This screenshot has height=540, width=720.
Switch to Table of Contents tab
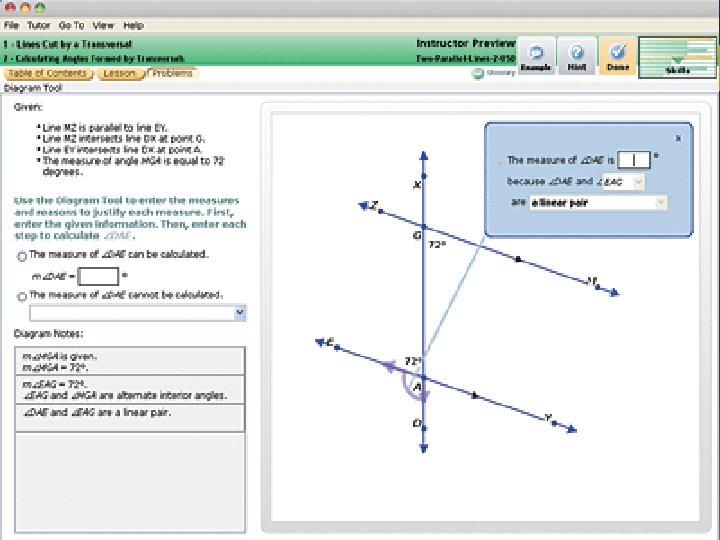pyautogui.click(x=48, y=73)
